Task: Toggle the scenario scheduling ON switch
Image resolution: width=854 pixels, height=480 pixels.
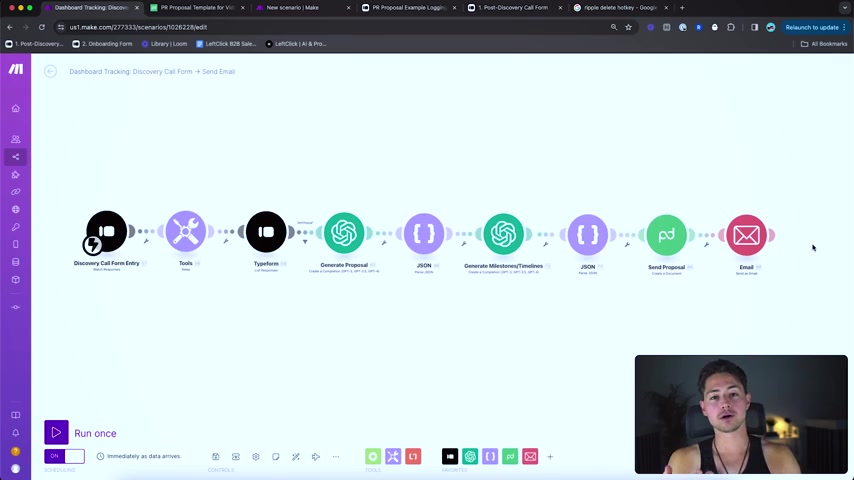Action: [64, 456]
